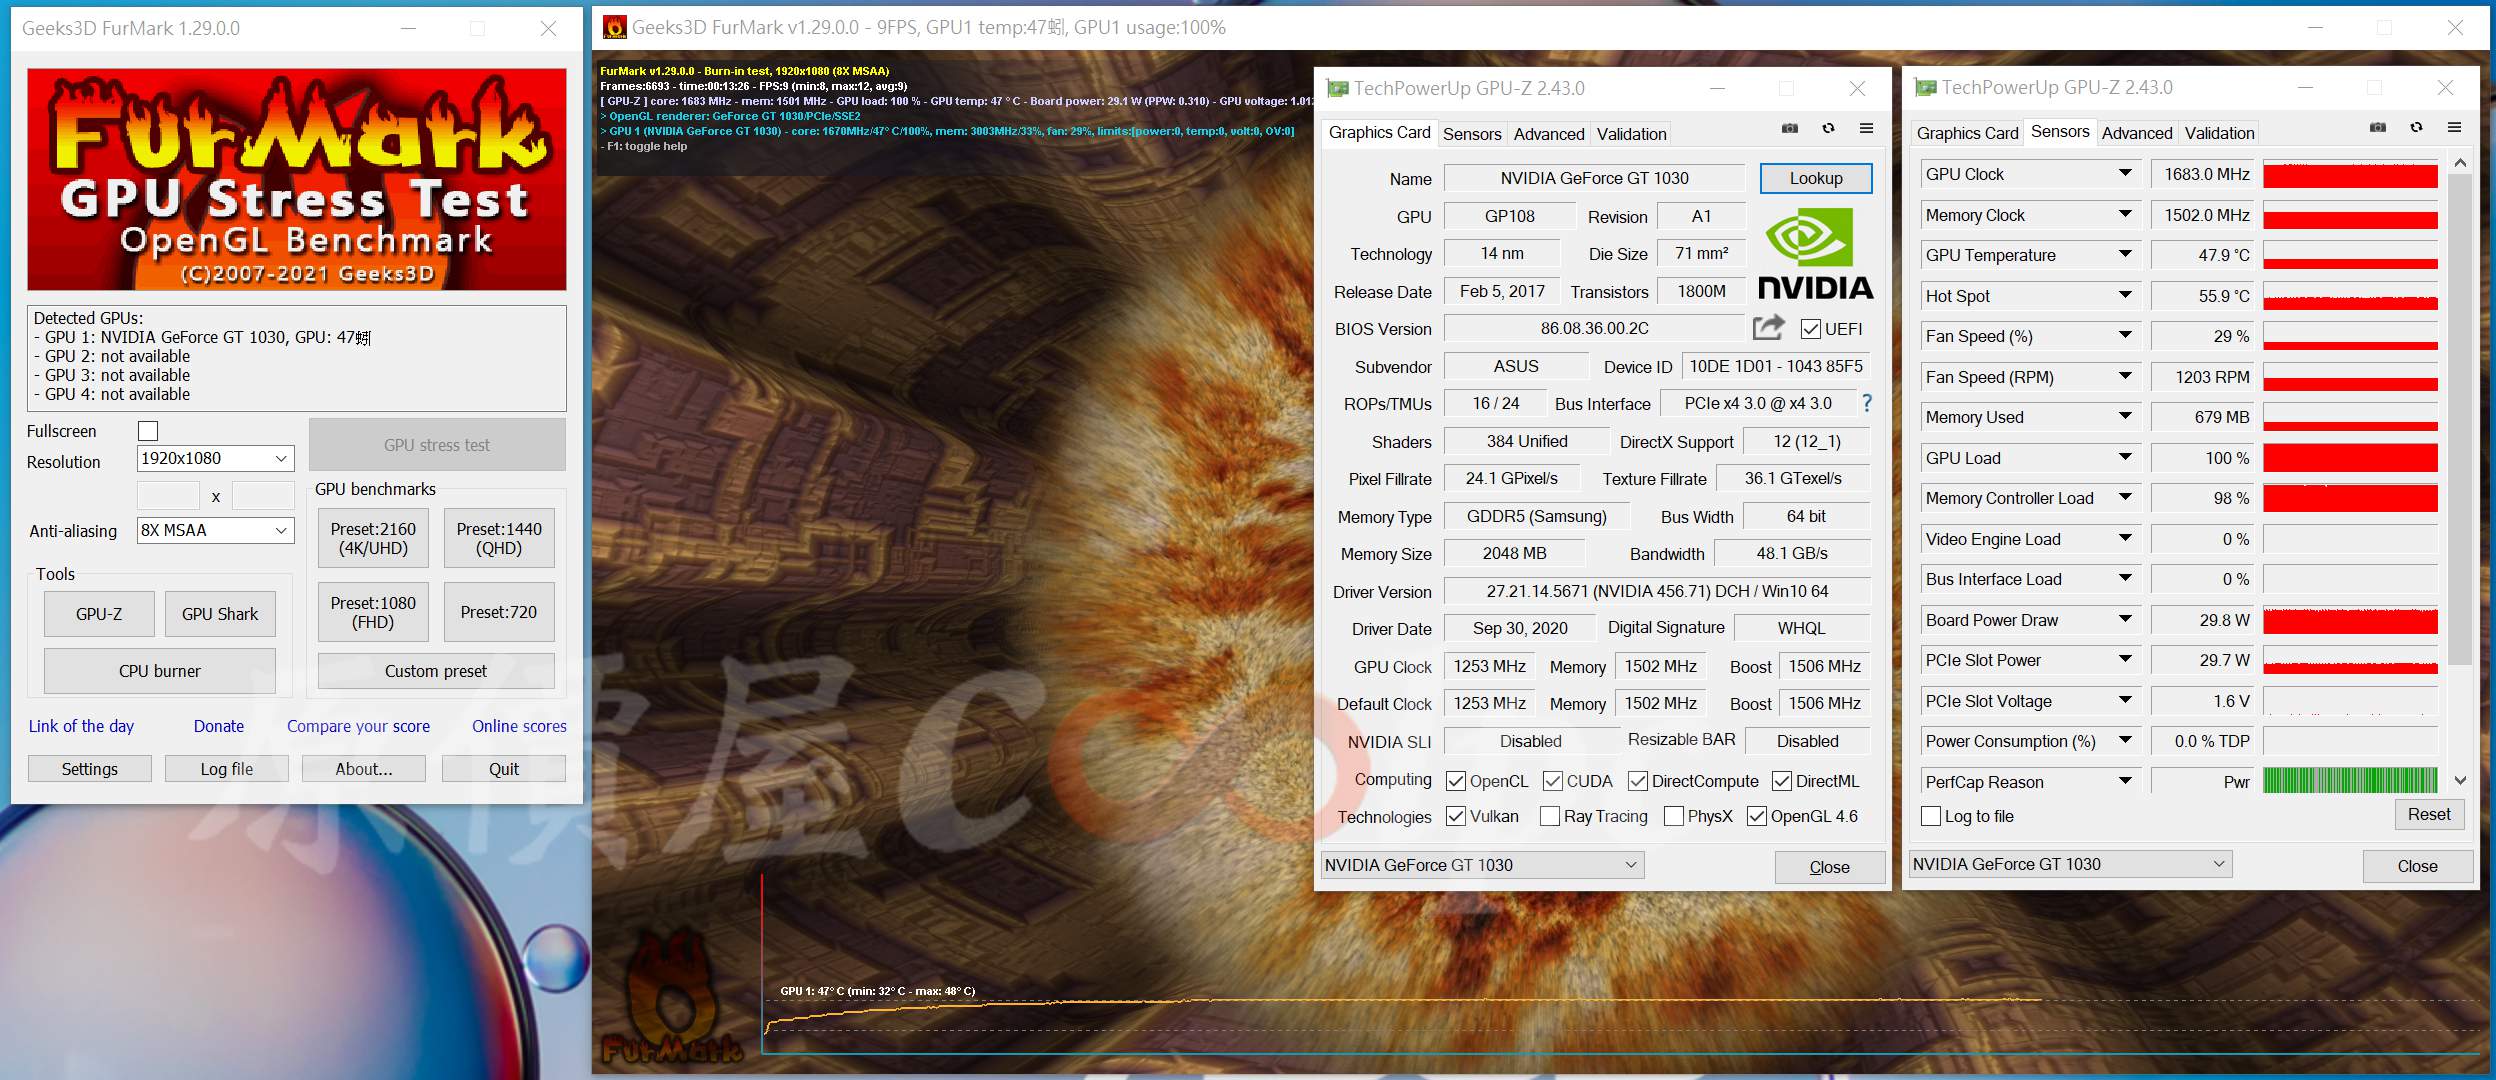Click the Bus Interface question mark icon
Viewport: 2496px width, 1080px height.
pos(1866,403)
